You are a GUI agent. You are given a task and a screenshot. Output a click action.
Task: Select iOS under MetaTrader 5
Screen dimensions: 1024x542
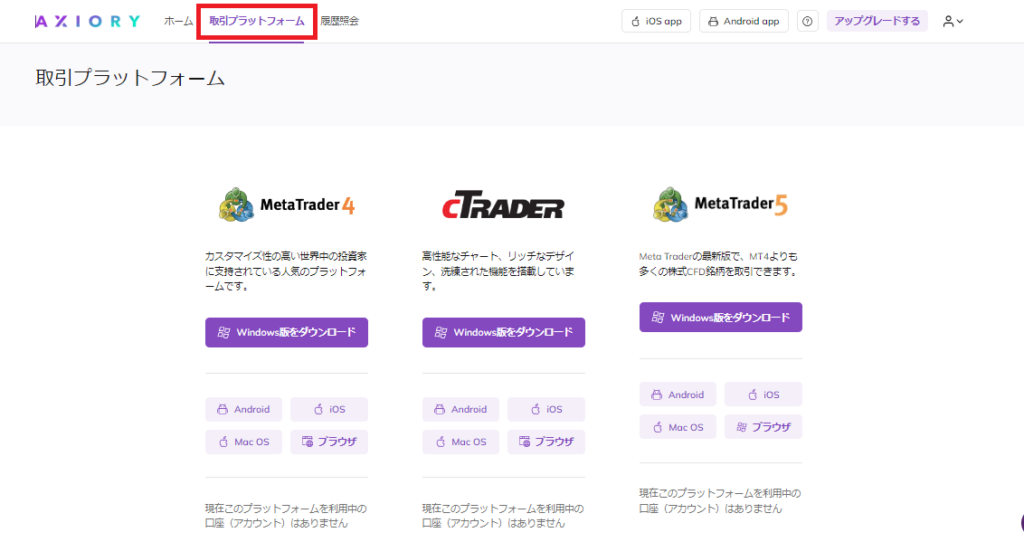tap(763, 394)
